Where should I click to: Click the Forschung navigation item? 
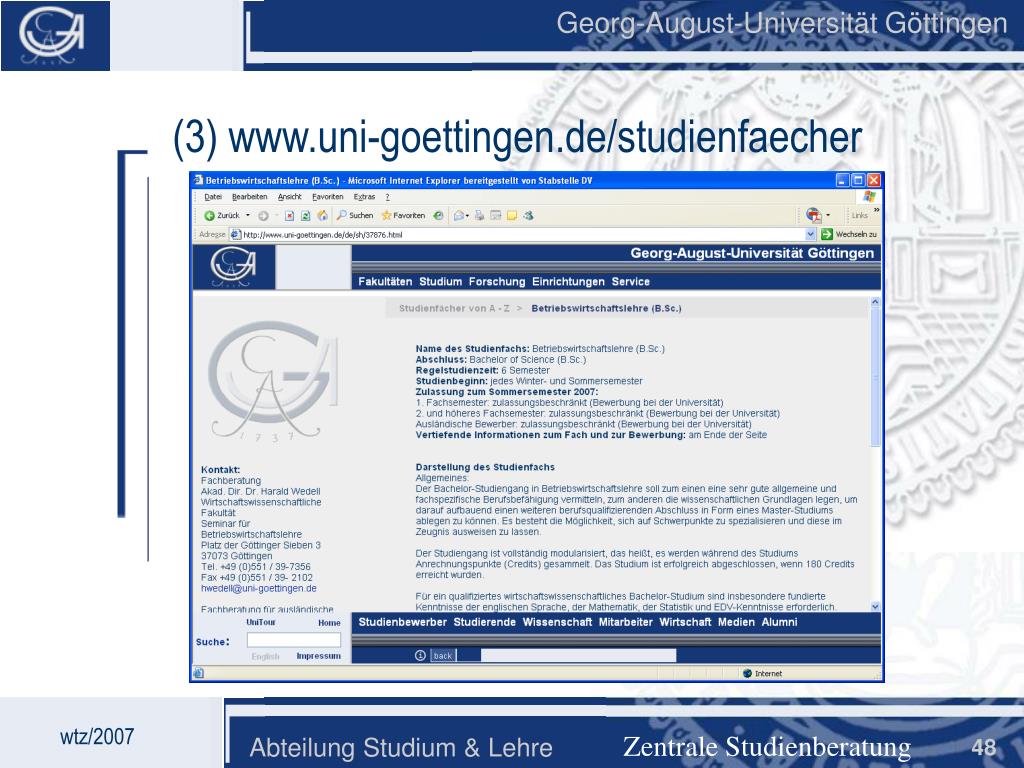click(x=497, y=281)
